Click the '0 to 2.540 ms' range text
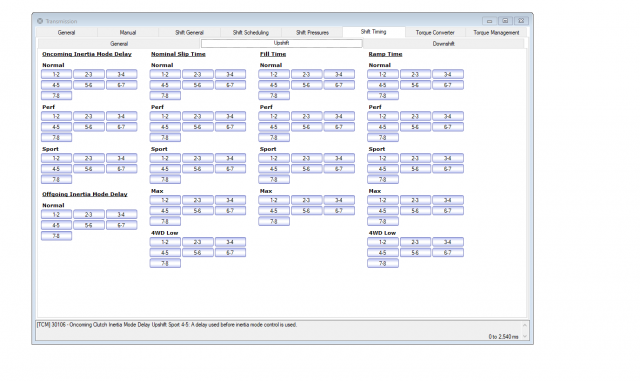The height and width of the screenshot is (381, 640). coord(503,336)
